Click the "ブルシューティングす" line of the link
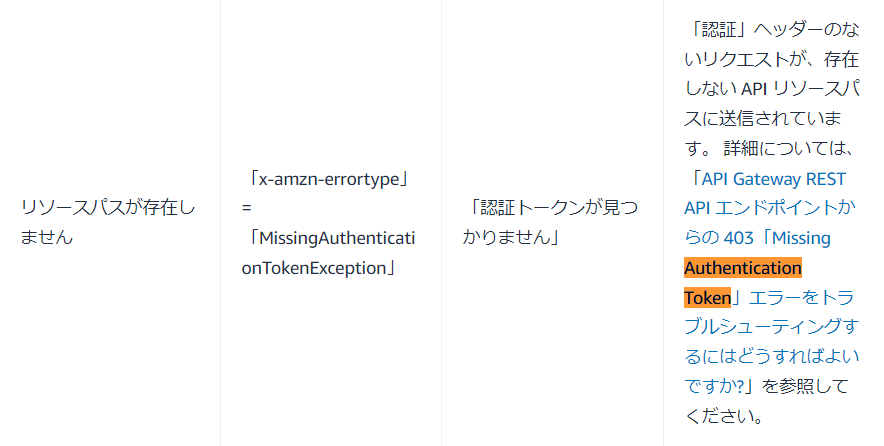The image size is (884, 446). pos(770,326)
